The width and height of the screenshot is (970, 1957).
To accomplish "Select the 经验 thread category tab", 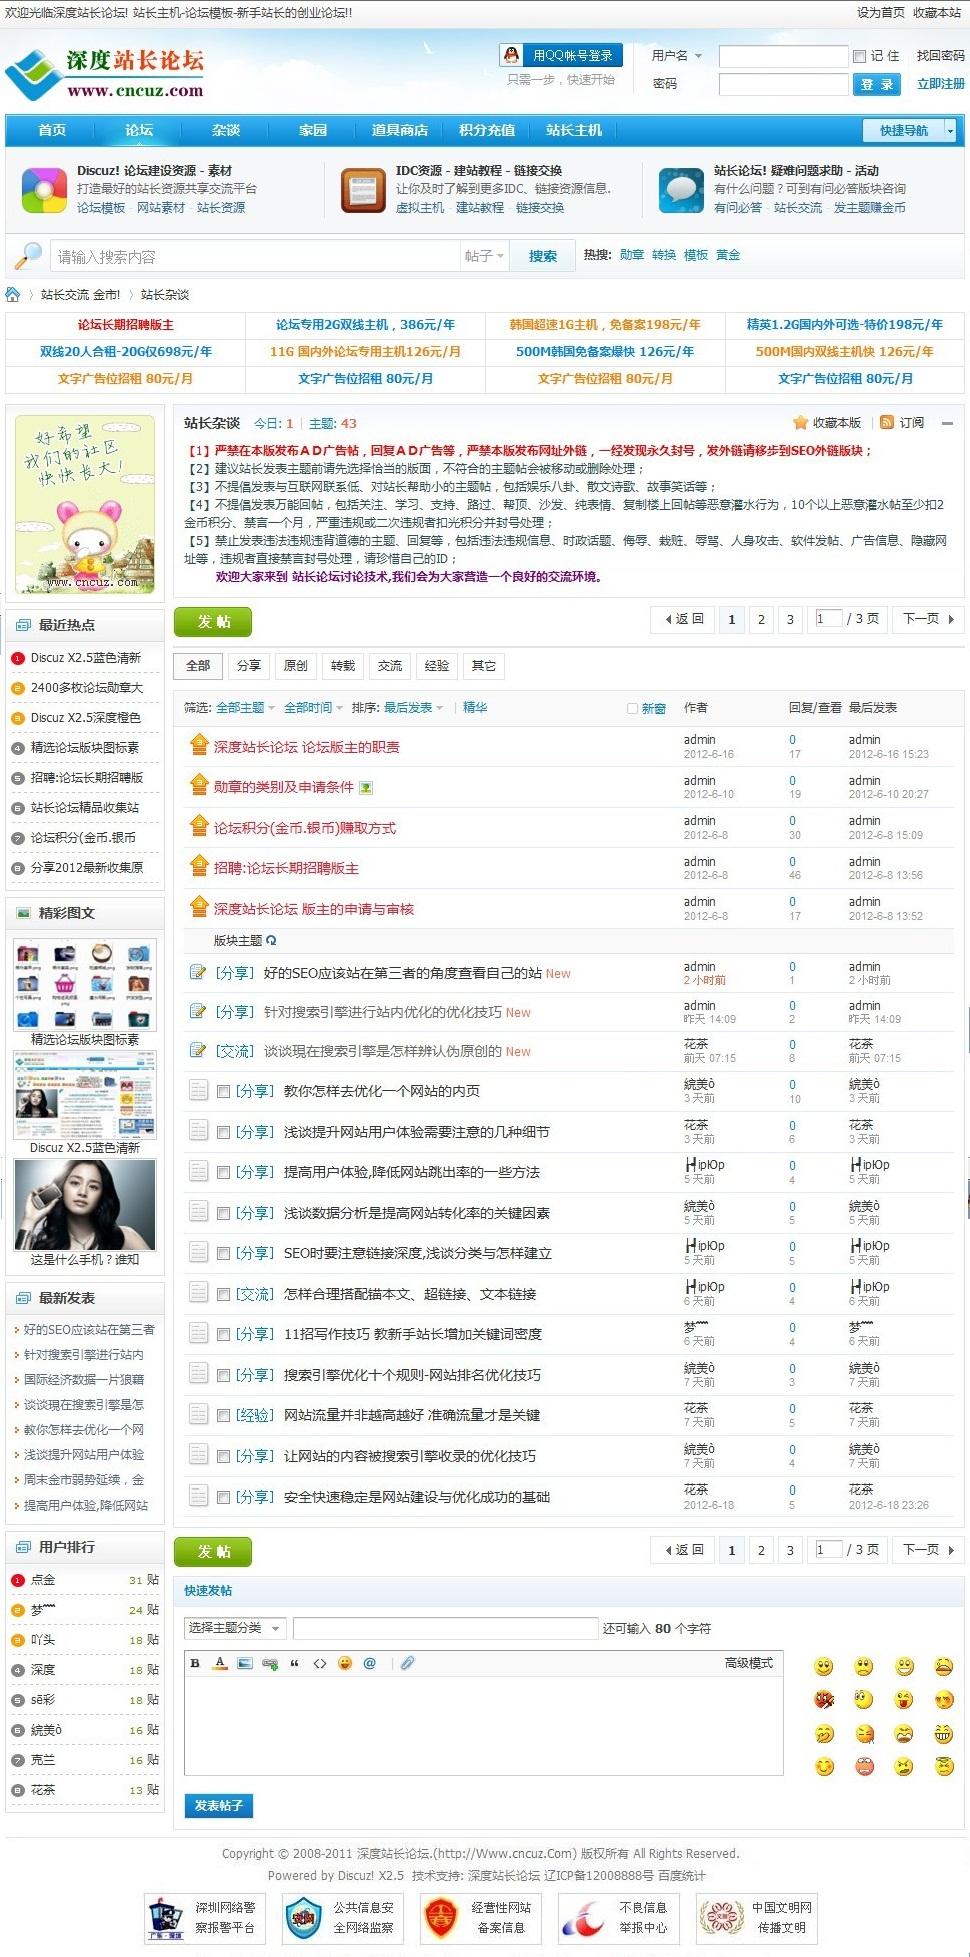I will (437, 666).
